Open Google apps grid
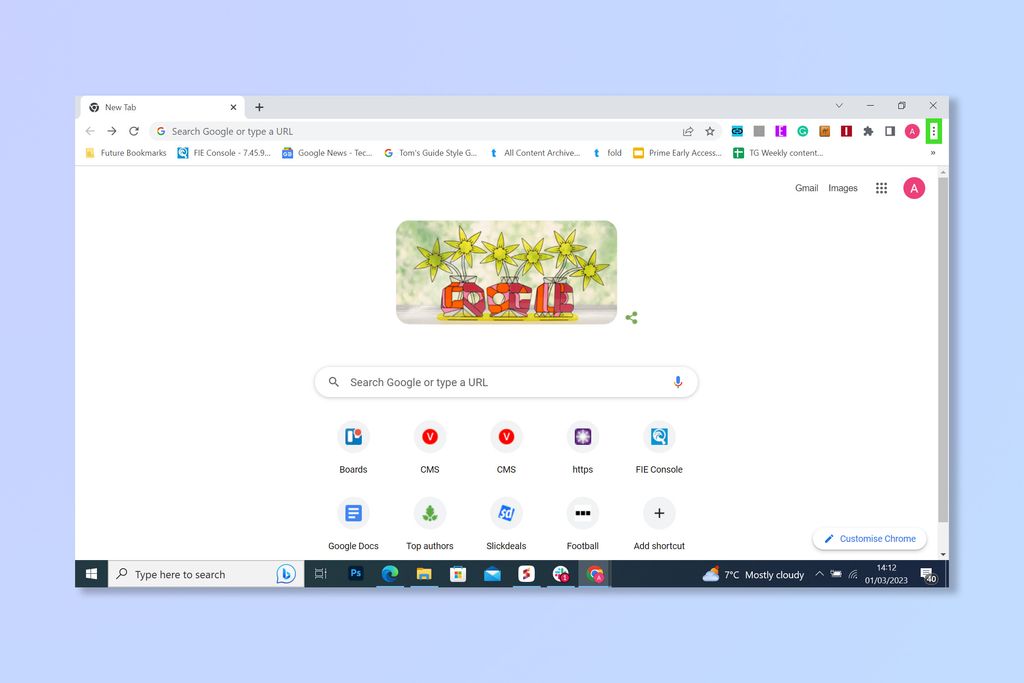 click(x=881, y=188)
